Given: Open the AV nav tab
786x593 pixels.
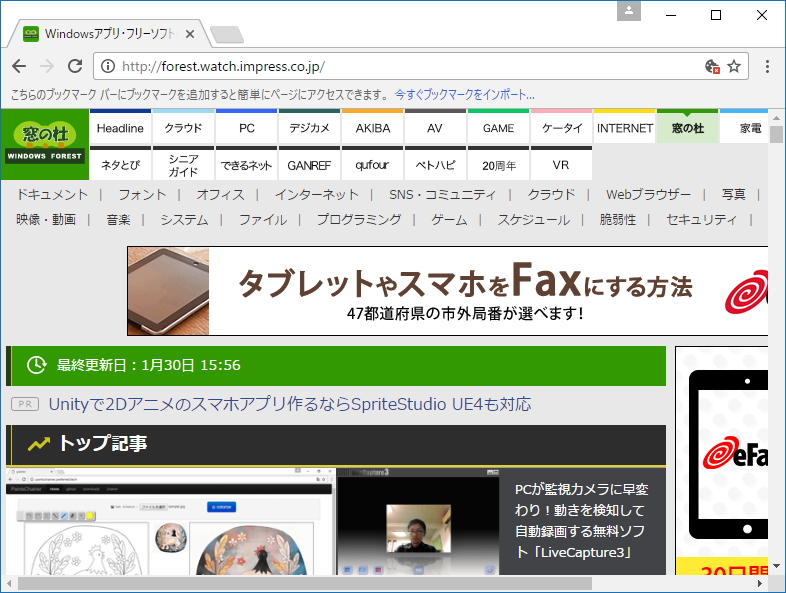Looking at the screenshot, I should pyautogui.click(x=435, y=127).
